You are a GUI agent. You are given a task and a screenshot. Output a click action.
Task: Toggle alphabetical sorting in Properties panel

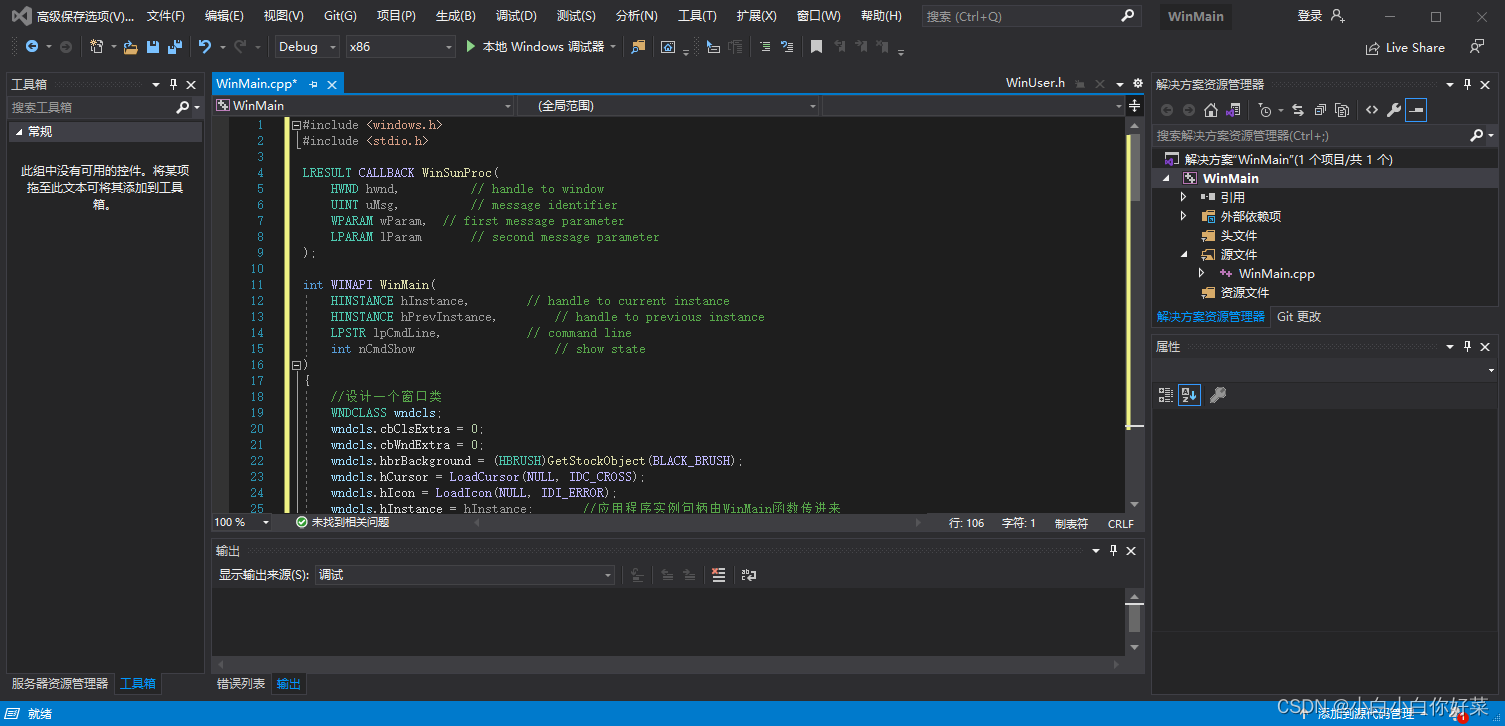pyautogui.click(x=1188, y=395)
